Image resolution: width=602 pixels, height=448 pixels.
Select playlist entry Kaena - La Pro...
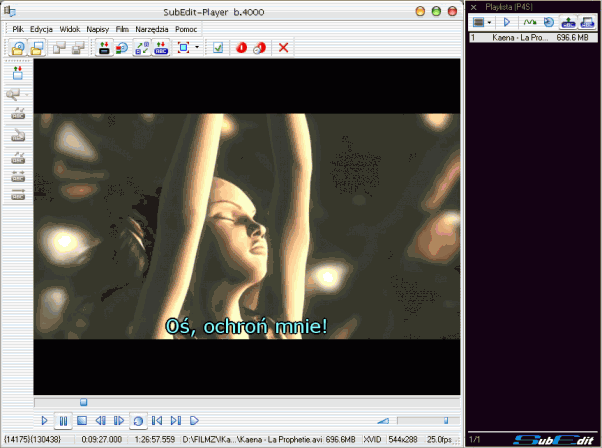[x=534, y=38]
